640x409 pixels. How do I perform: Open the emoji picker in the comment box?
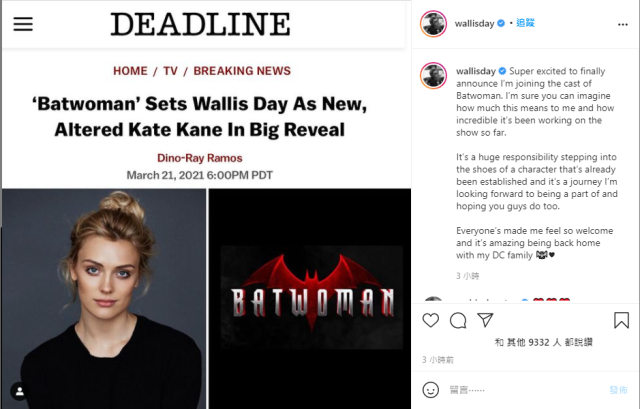(x=431, y=390)
